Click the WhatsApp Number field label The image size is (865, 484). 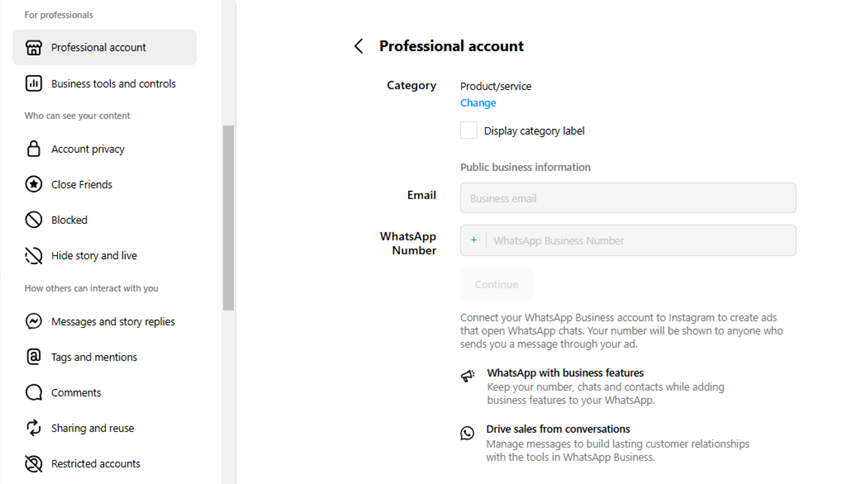pos(408,243)
